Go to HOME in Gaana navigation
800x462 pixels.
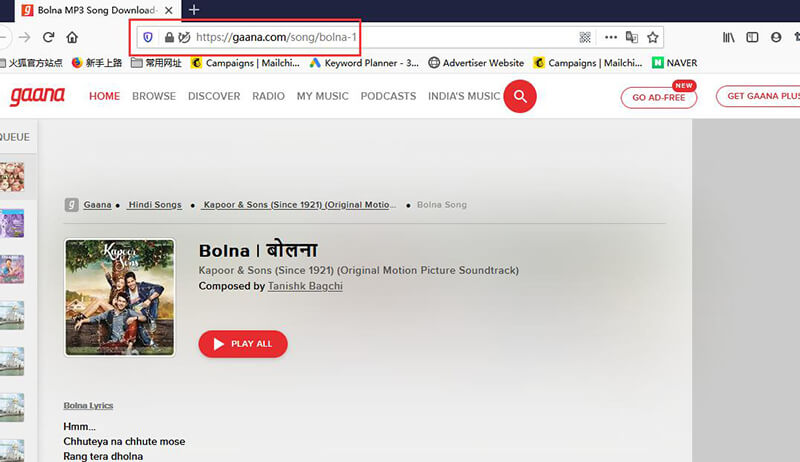pyautogui.click(x=105, y=96)
